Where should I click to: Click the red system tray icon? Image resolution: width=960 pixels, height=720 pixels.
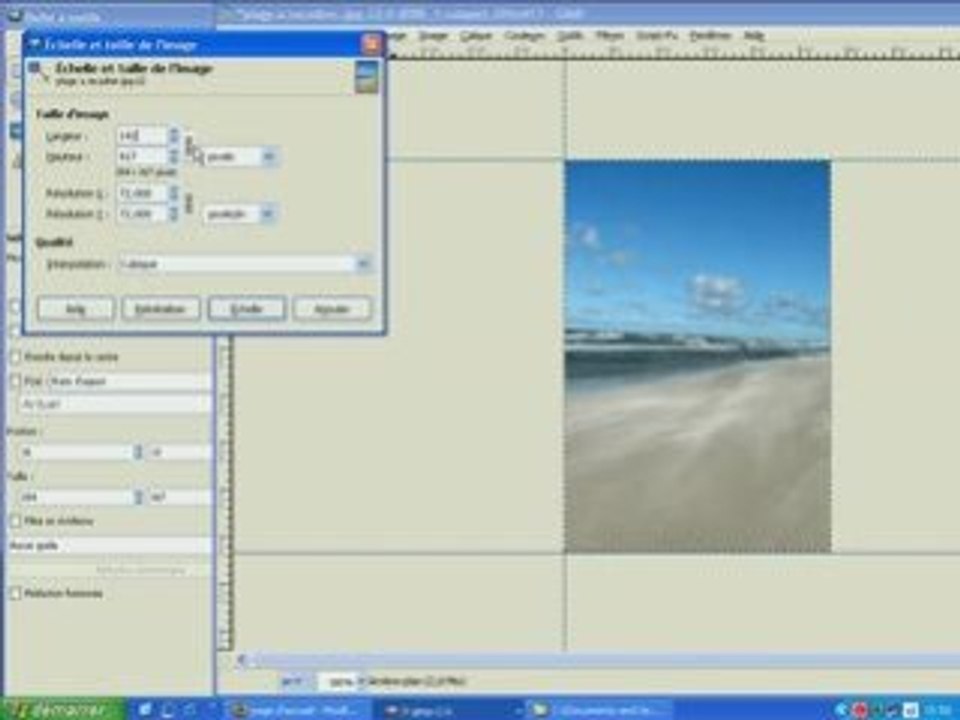pyautogui.click(x=860, y=710)
